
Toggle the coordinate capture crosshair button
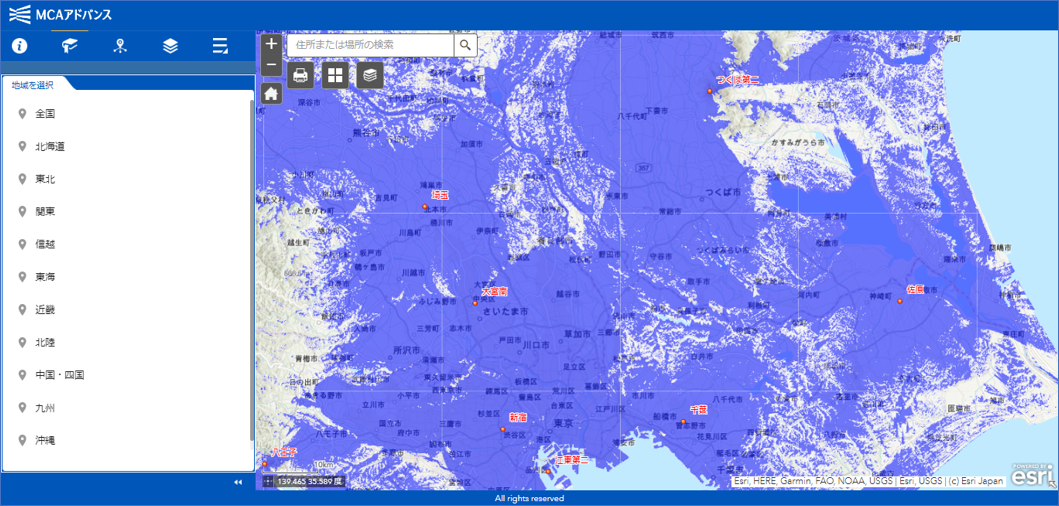click(268, 481)
